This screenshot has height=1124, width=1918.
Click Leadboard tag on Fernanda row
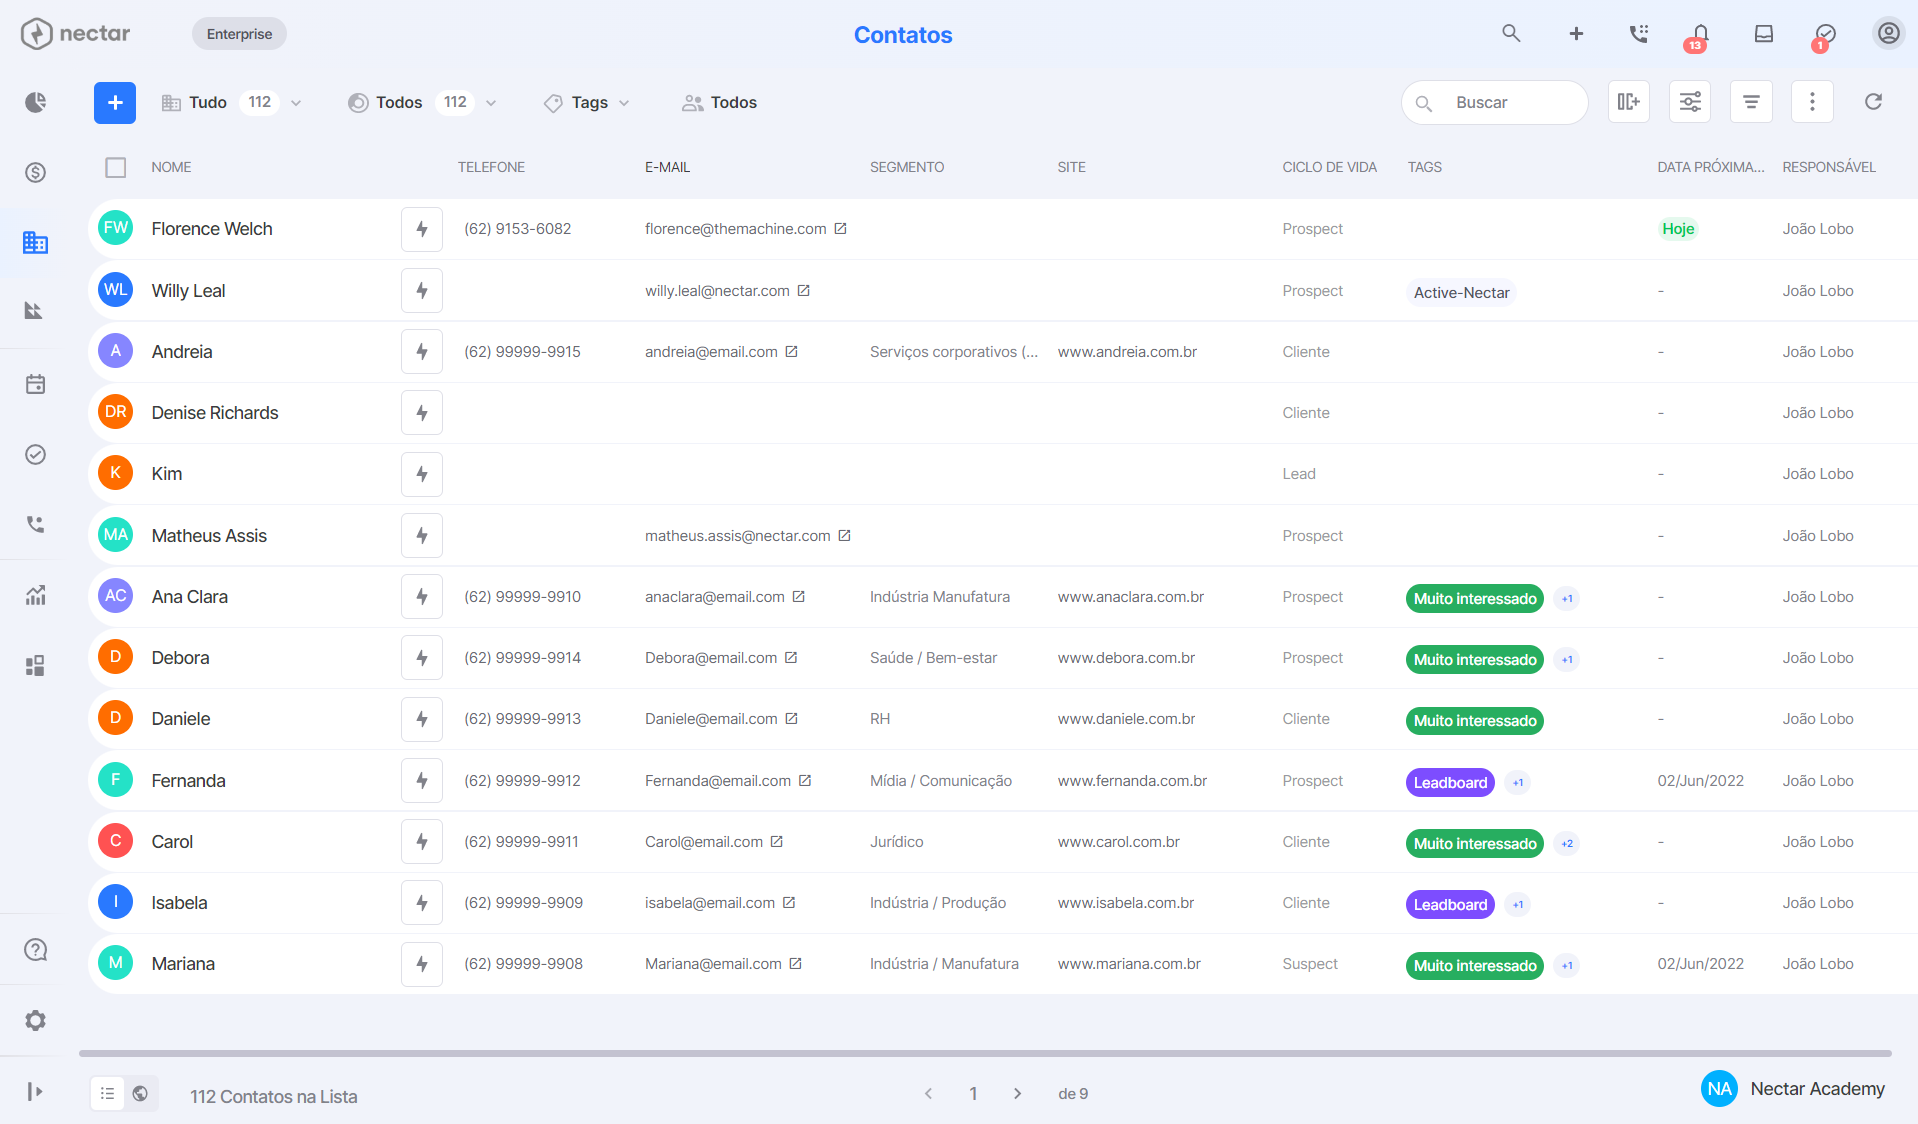point(1450,783)
